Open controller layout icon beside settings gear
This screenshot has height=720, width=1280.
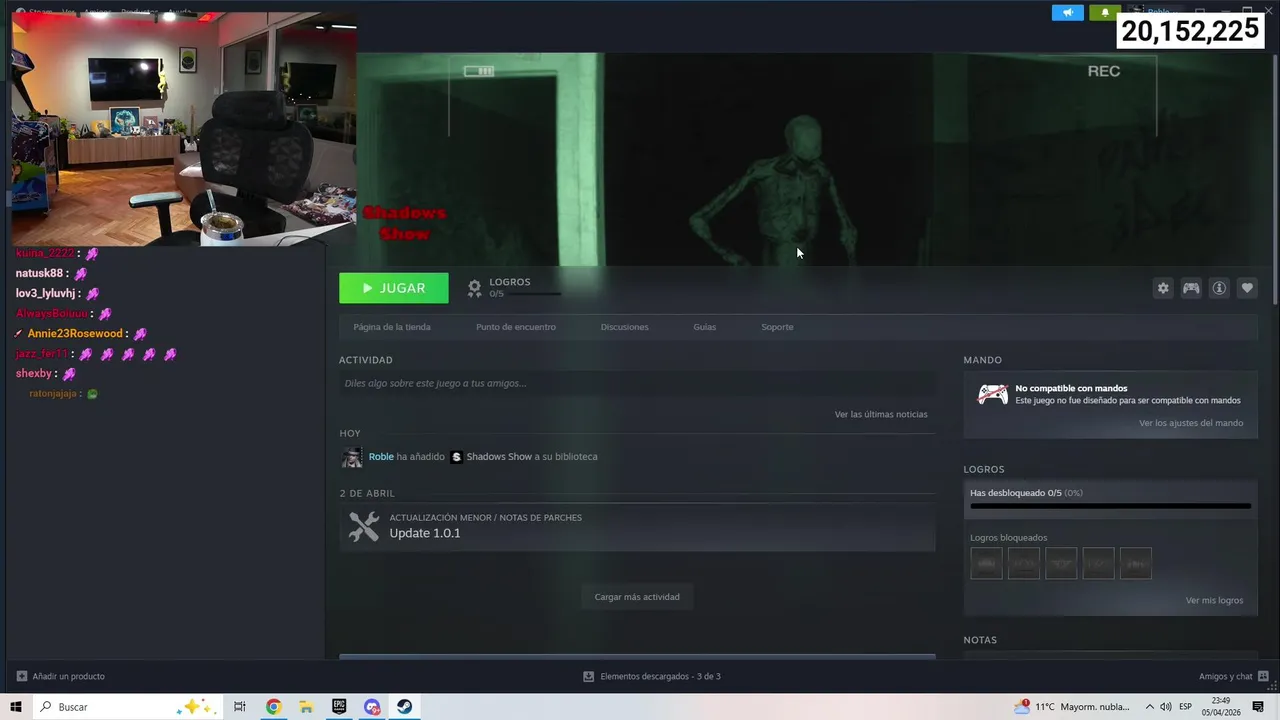(x=1191, y=288)
